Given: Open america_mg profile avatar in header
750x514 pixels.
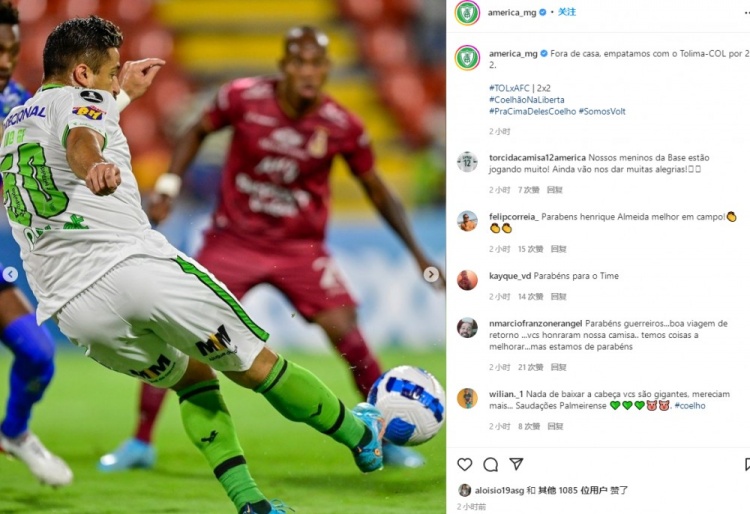Looking at the screenshot, I should (x=467, y=12).
